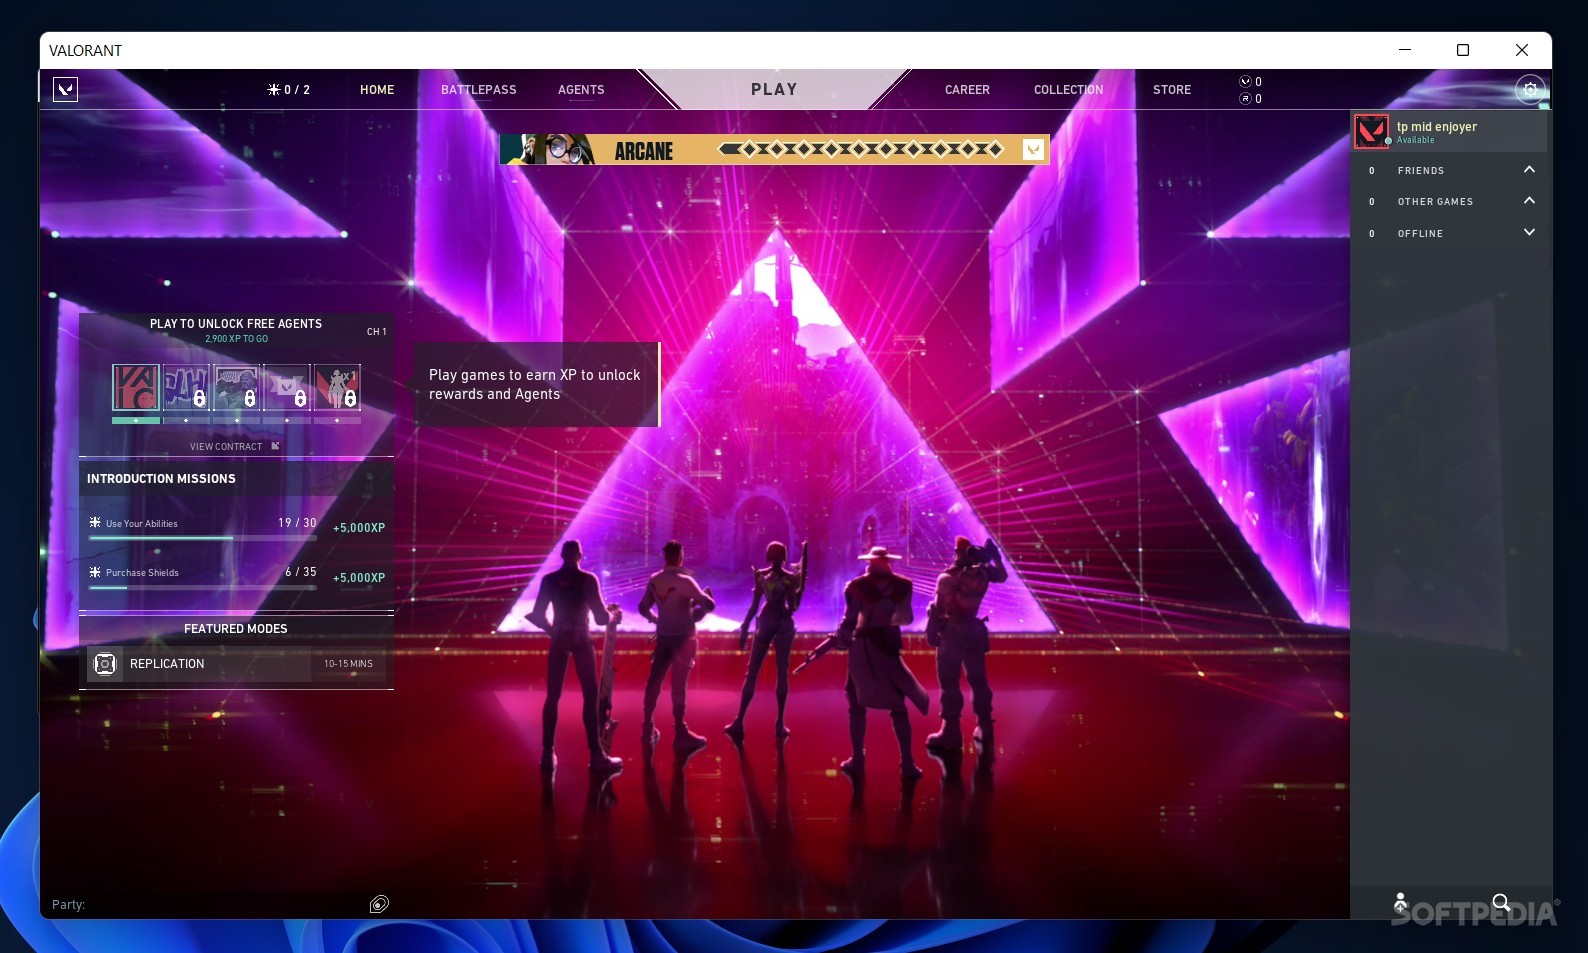Open the settings gear icon
1588x953 pixels.
(x=1530, y=90)
